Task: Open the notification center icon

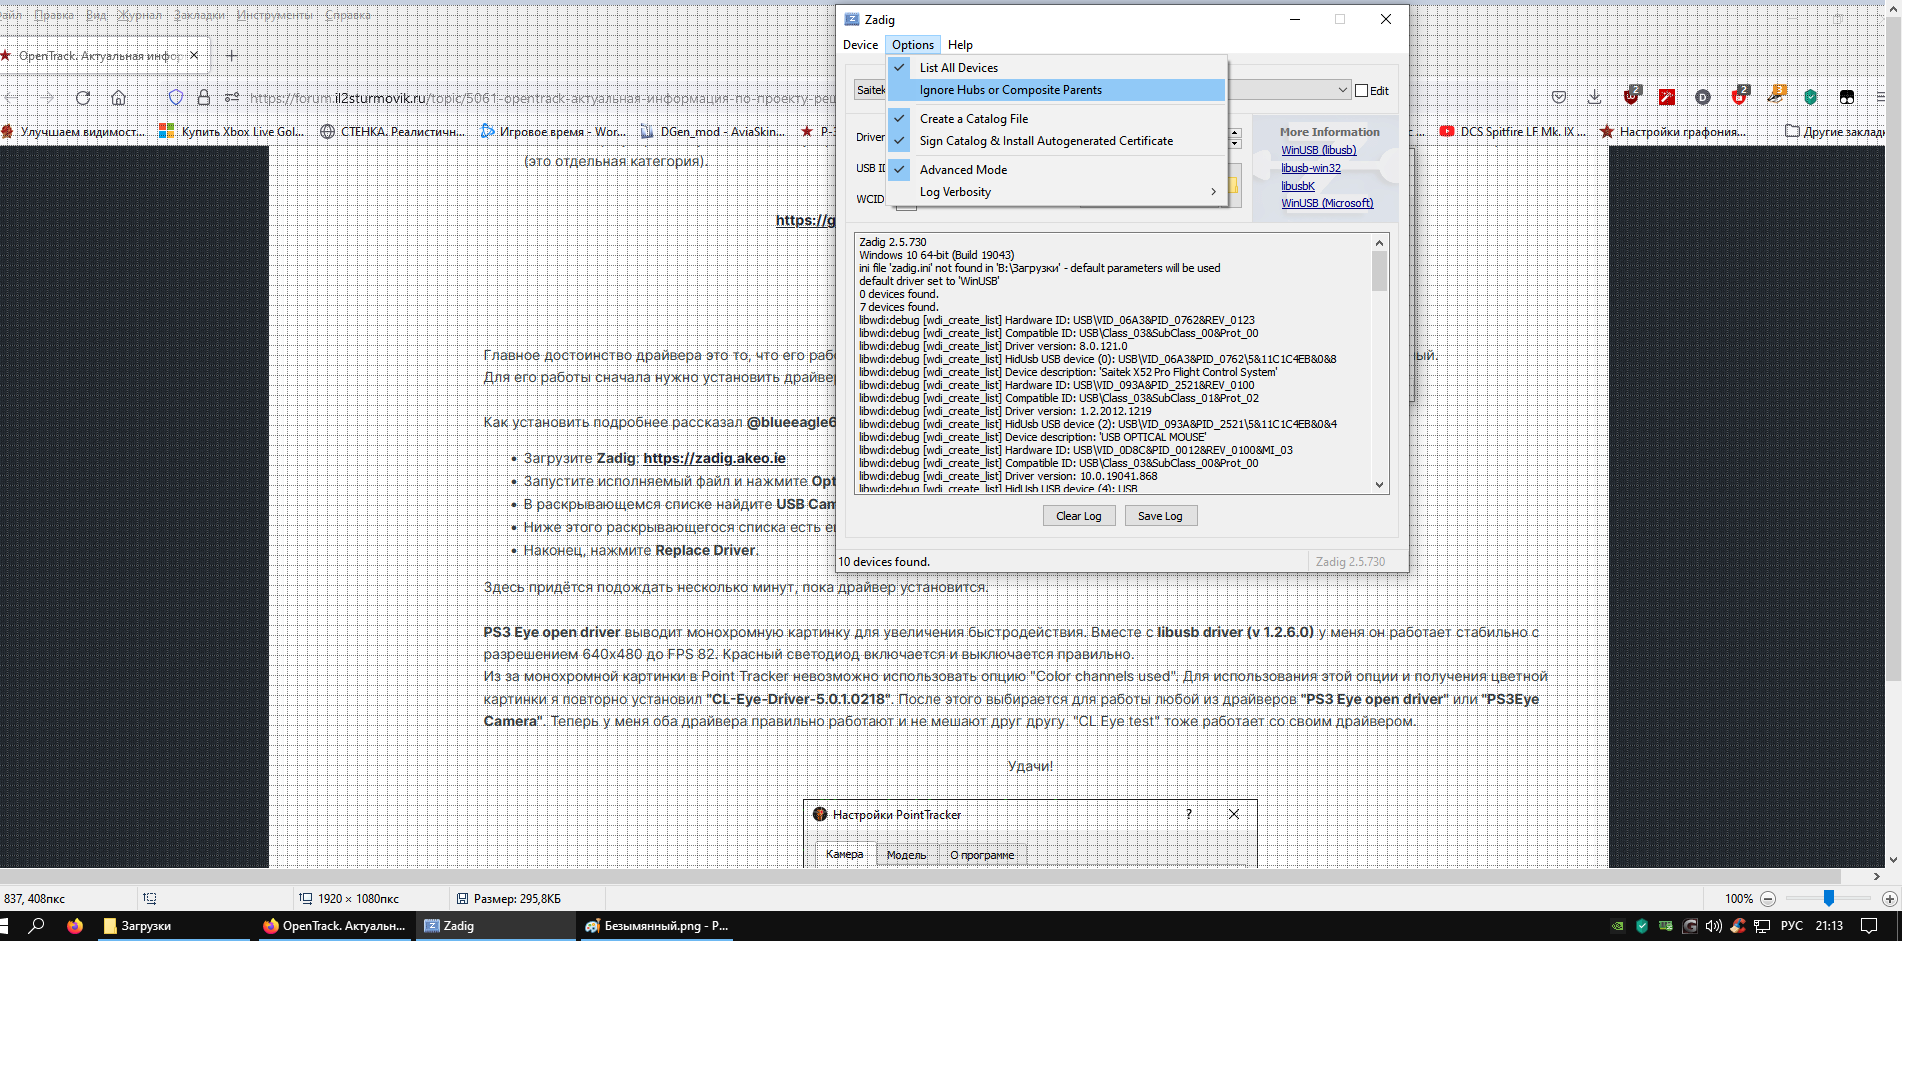Action: tap(1868, 926)
